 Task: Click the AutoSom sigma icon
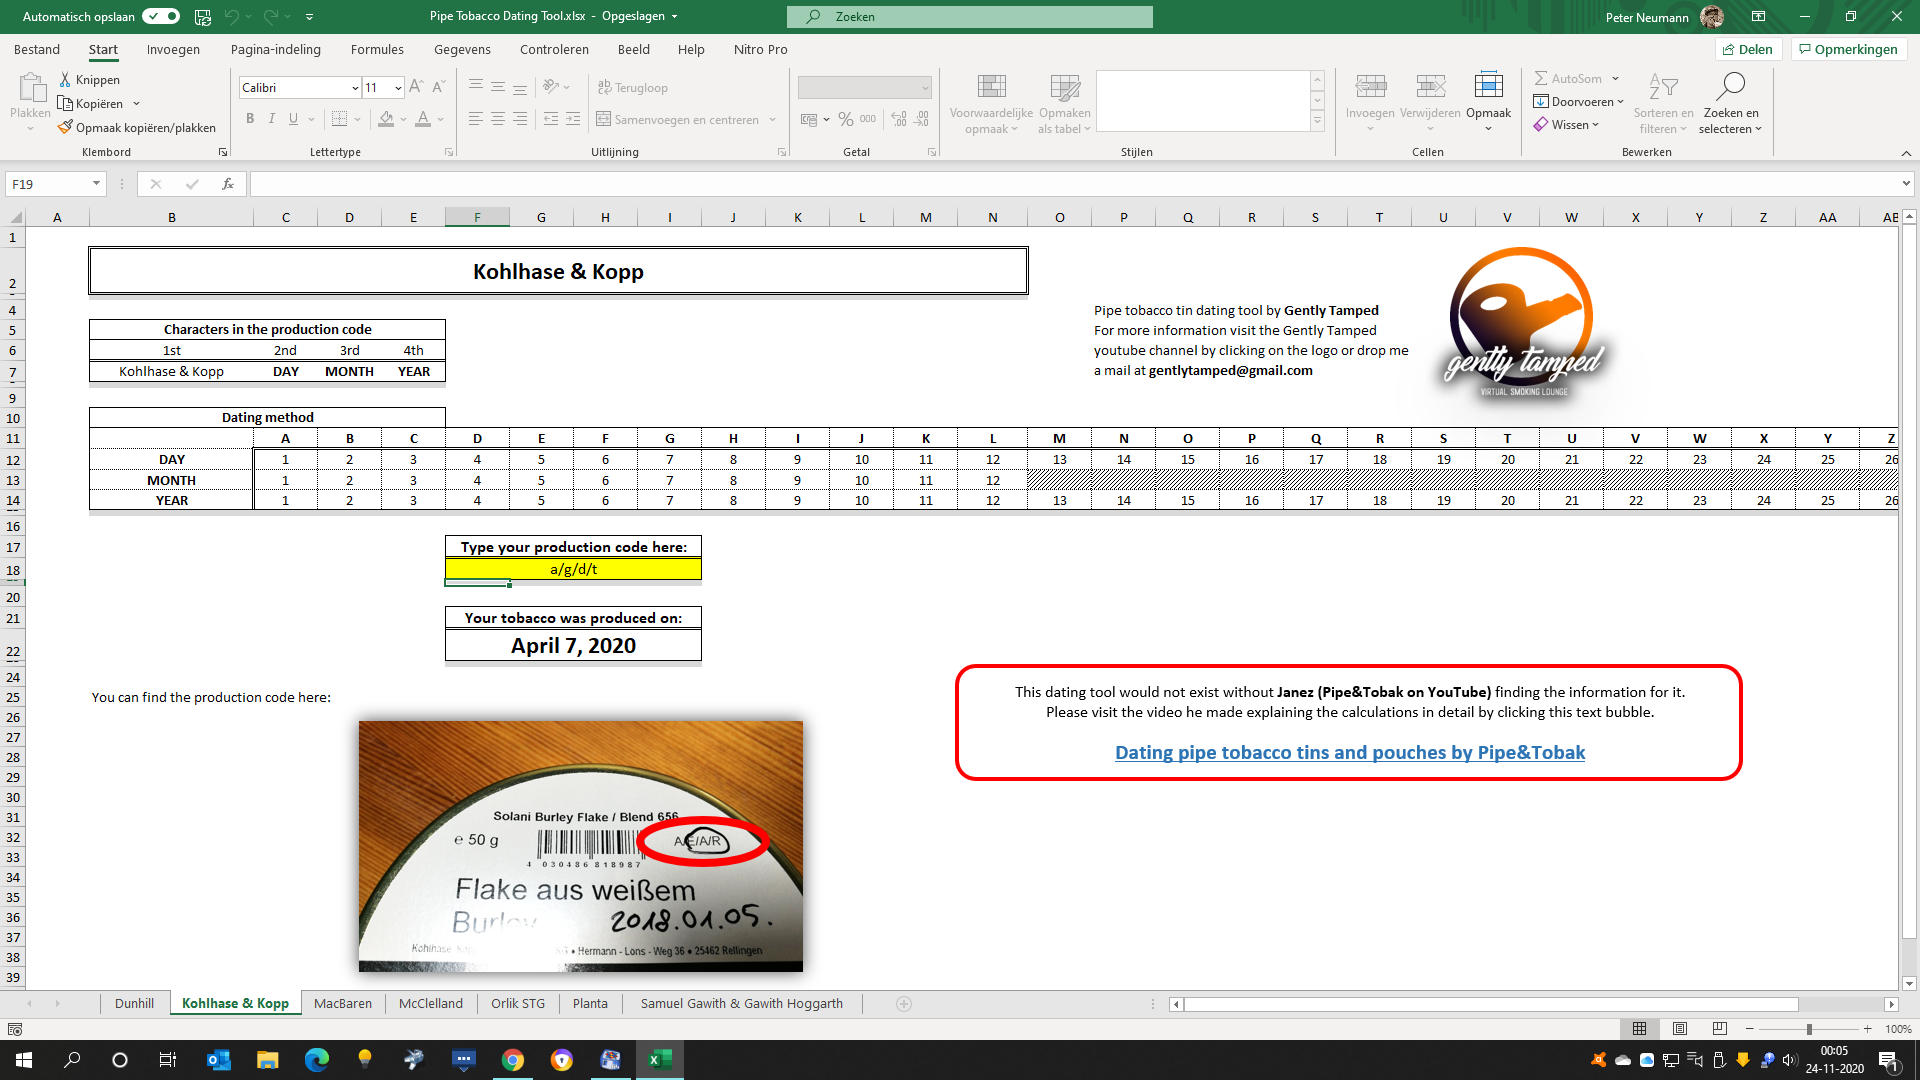[x=1541, y=78]
